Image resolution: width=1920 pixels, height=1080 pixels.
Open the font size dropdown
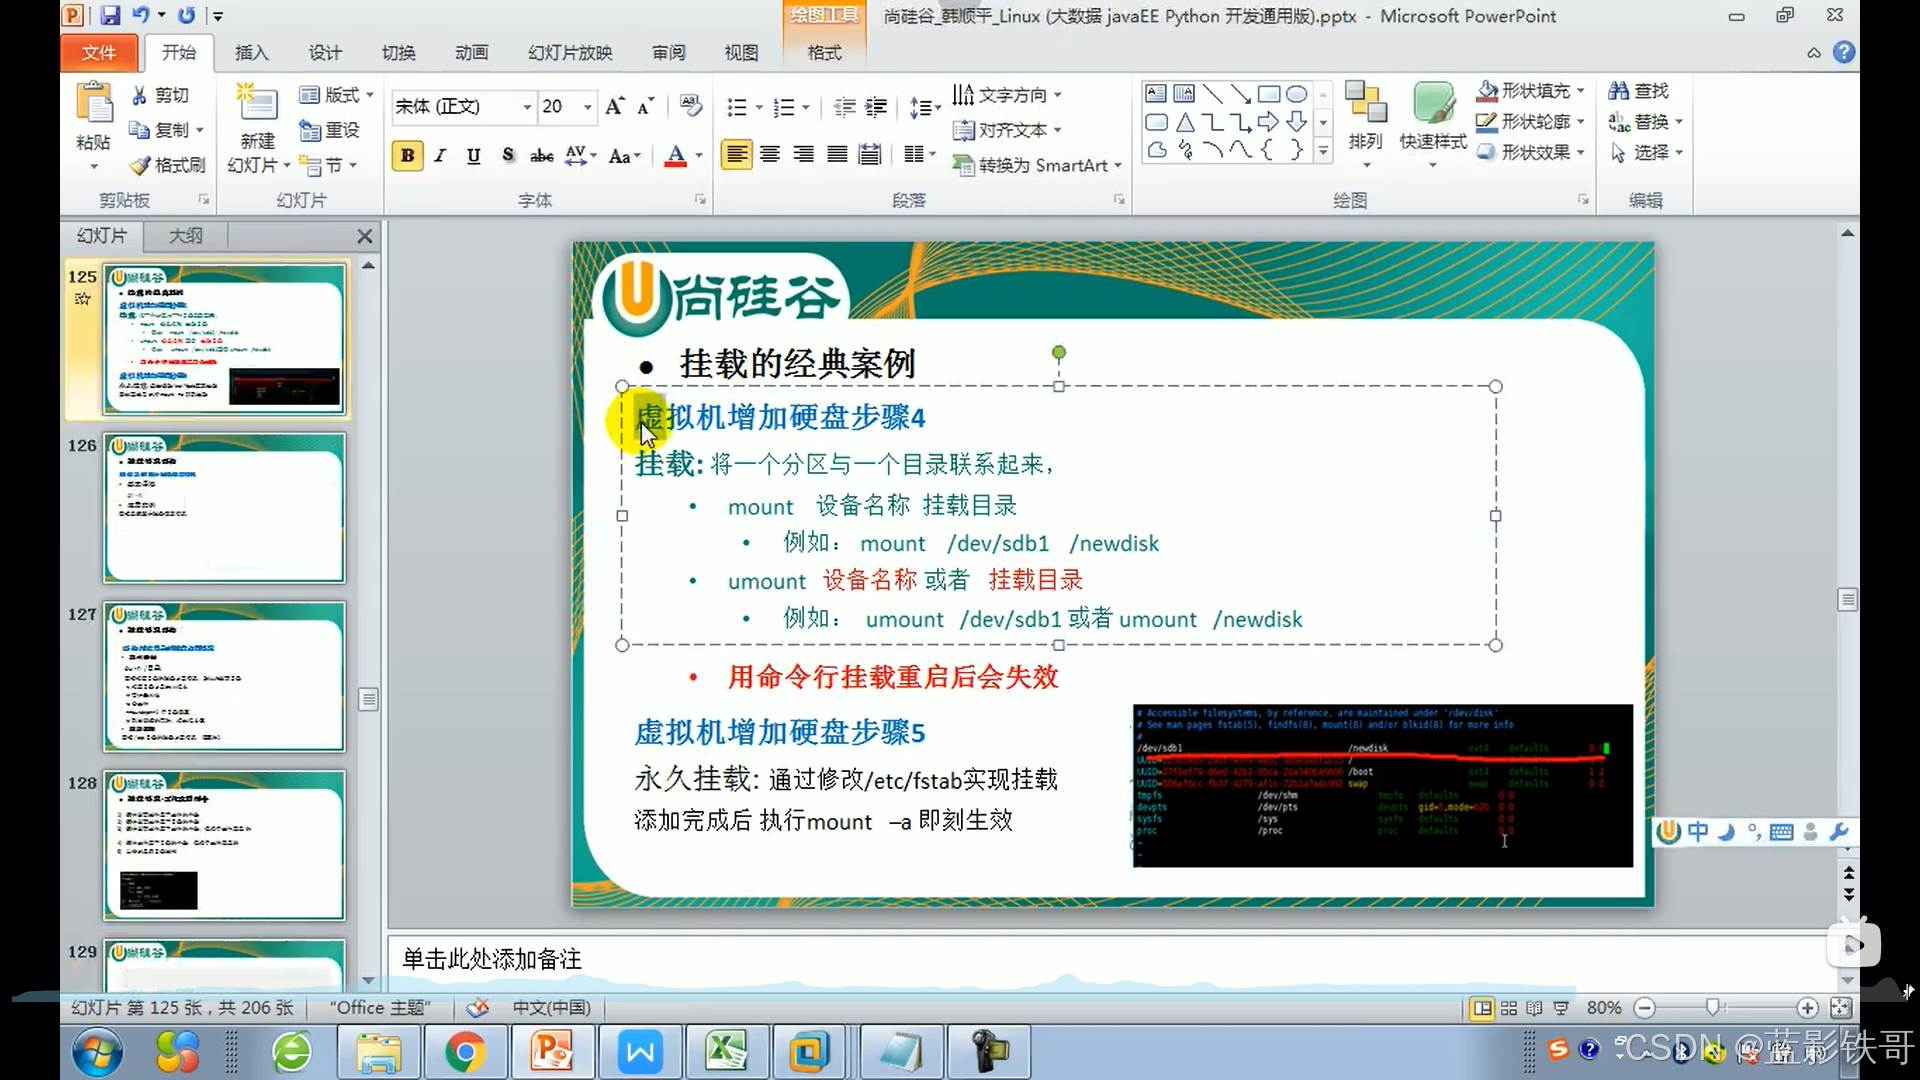[588, 106]
